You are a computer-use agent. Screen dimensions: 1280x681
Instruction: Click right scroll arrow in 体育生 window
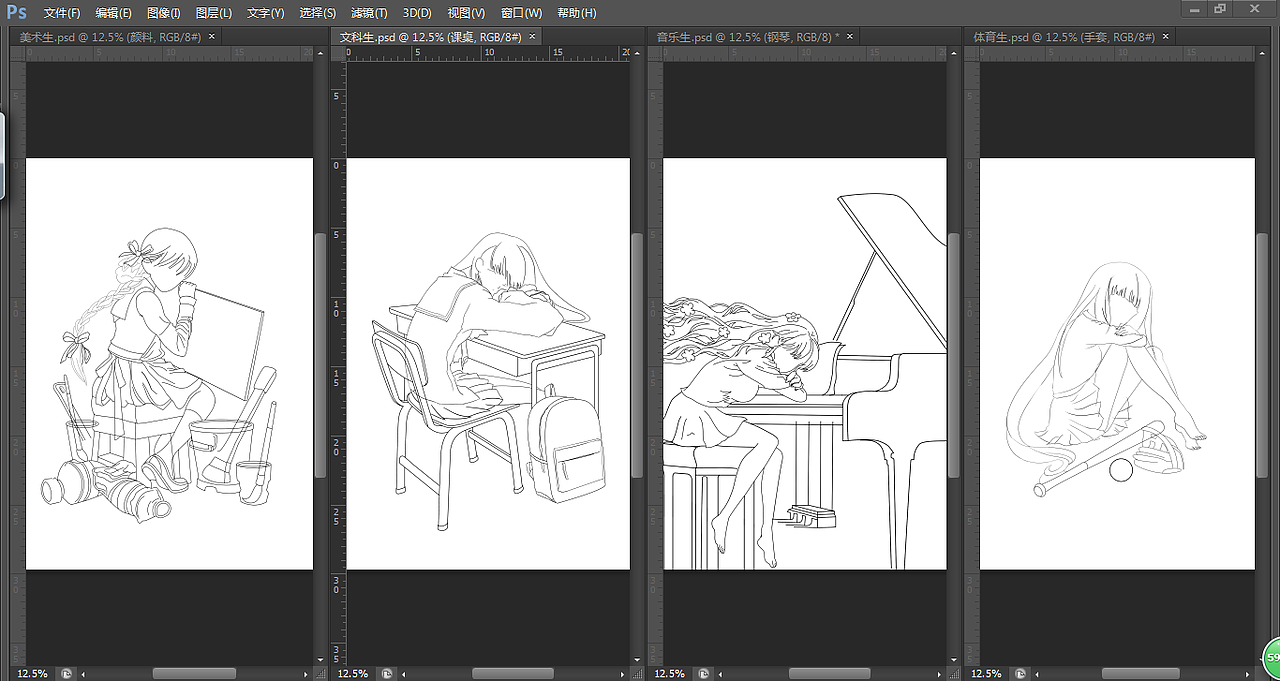coord(1249,674)
